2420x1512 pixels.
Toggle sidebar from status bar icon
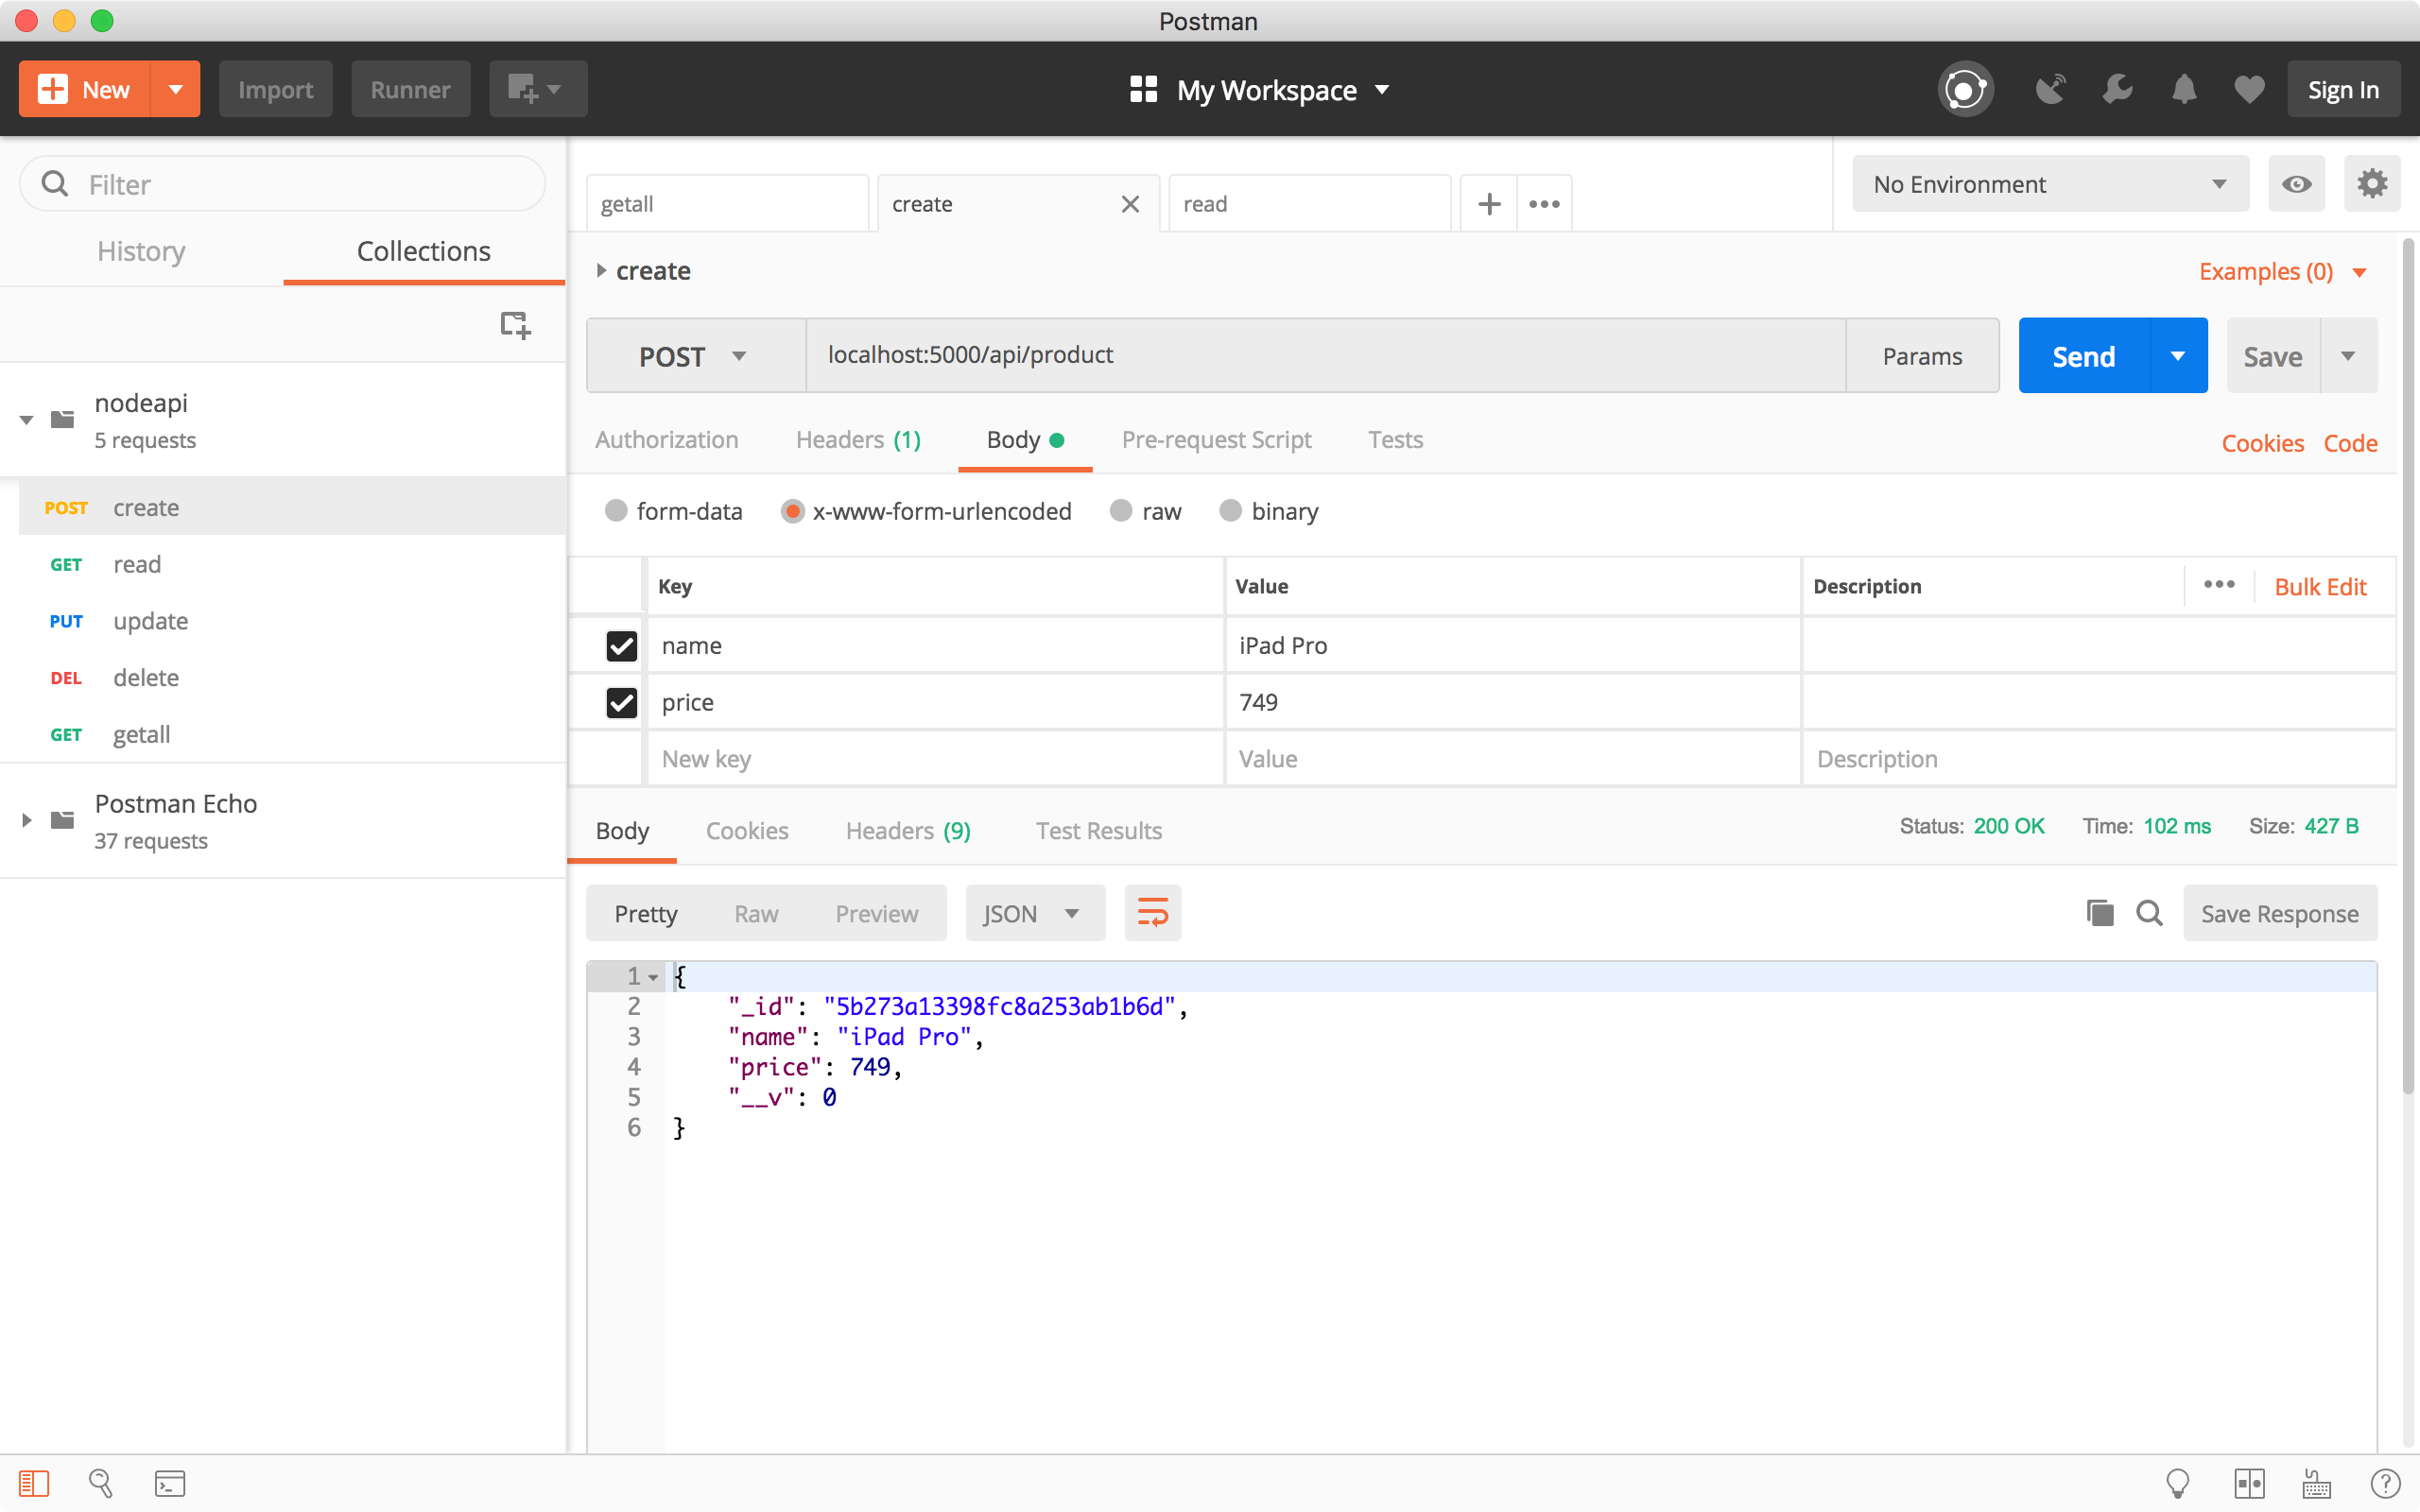pyautogui.click(x=34, y=1483)
